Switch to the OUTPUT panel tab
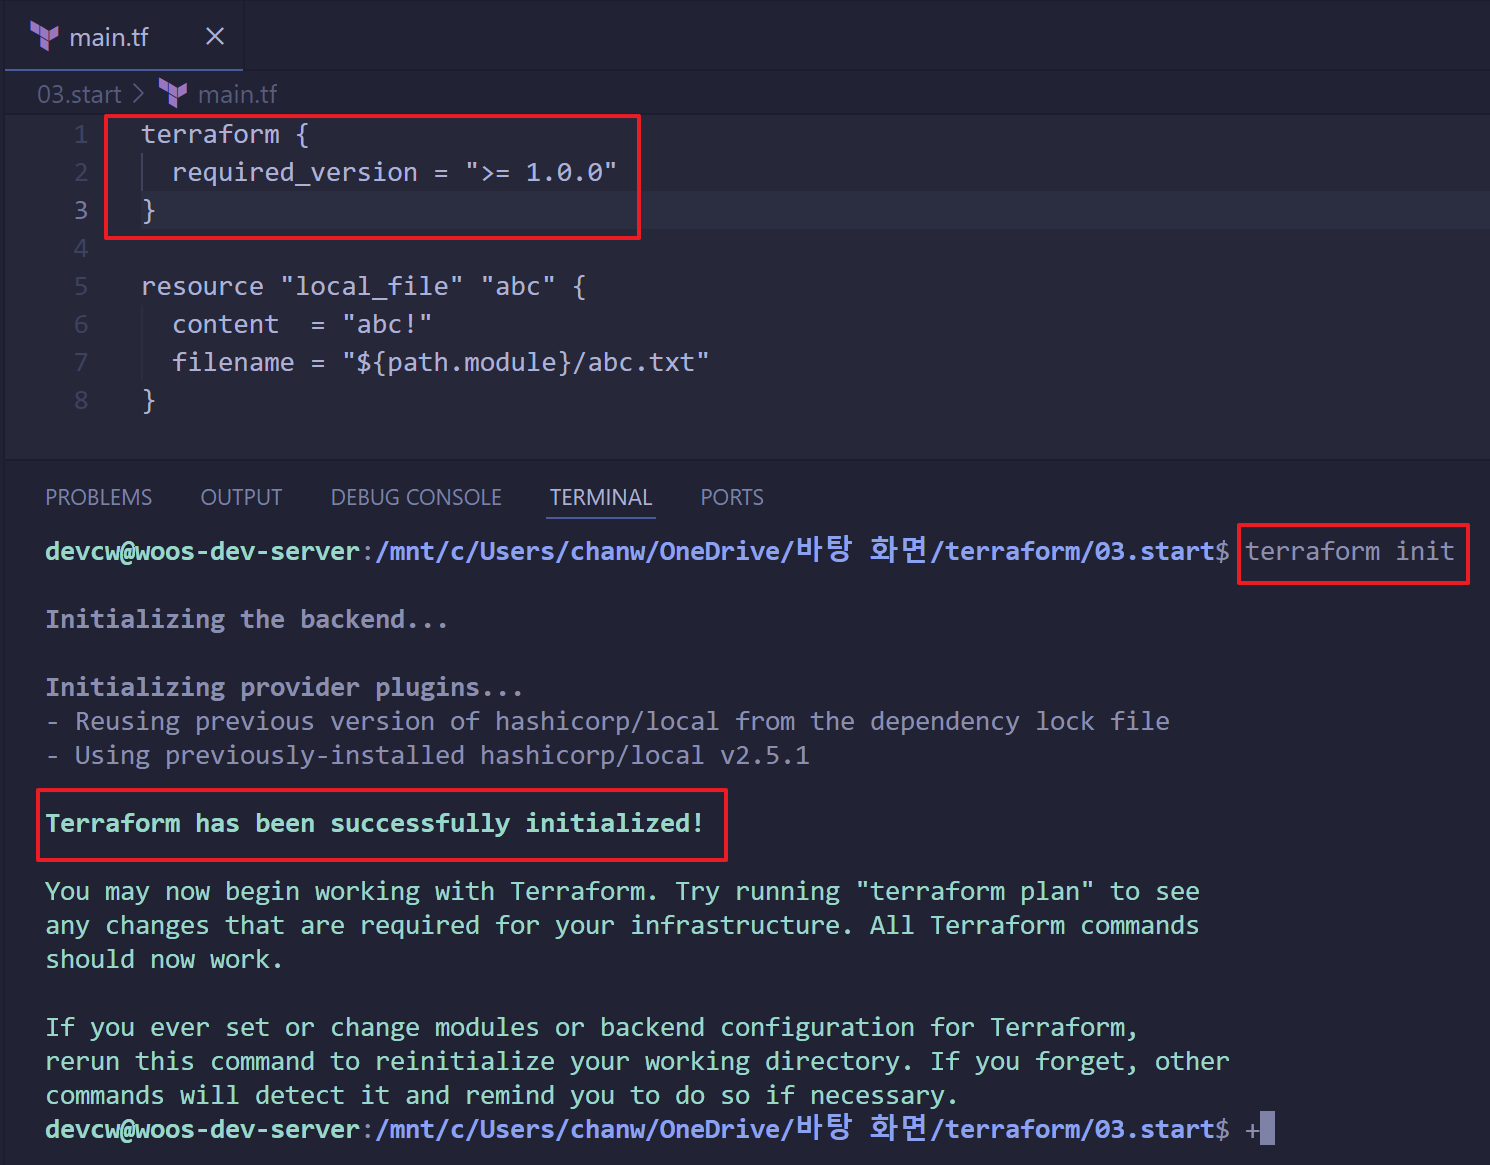1490x1165 pixels. (x=241, y=497)
